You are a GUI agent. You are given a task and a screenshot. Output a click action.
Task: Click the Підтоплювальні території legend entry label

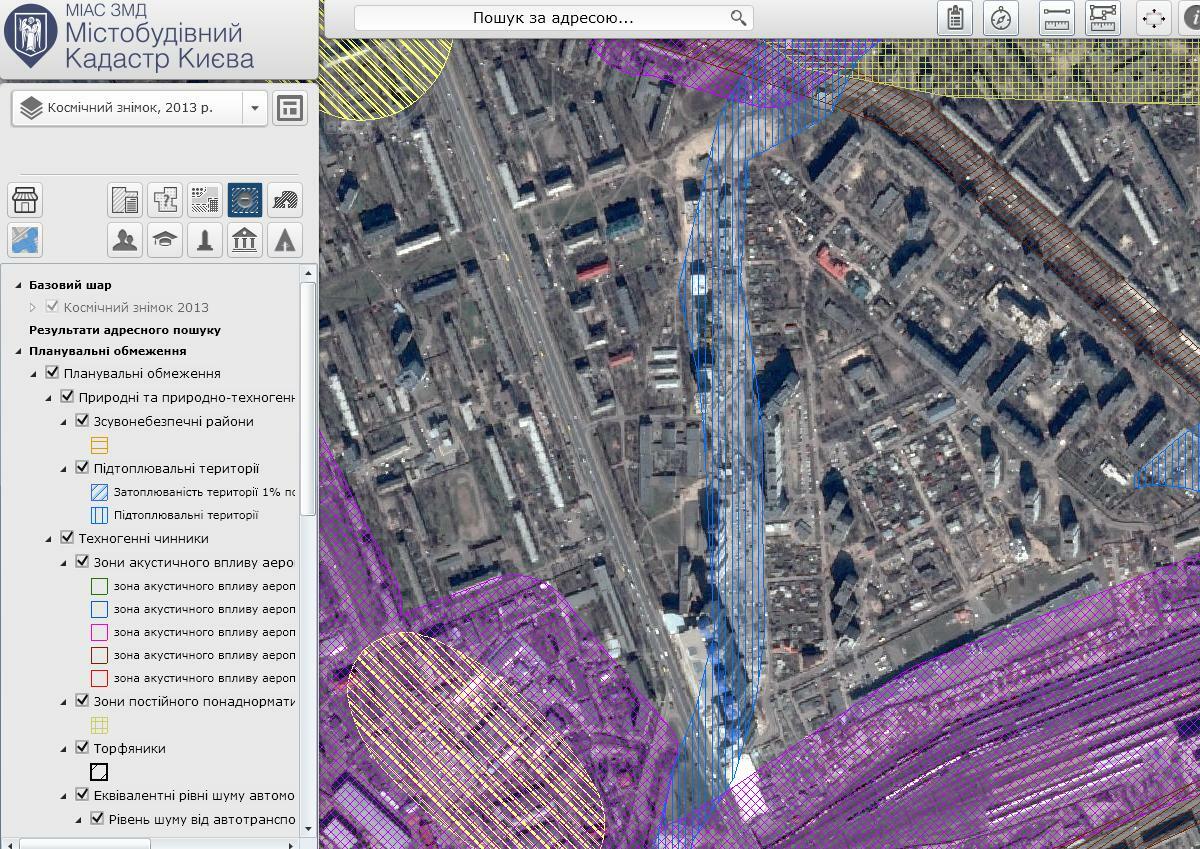click(186, 515)
